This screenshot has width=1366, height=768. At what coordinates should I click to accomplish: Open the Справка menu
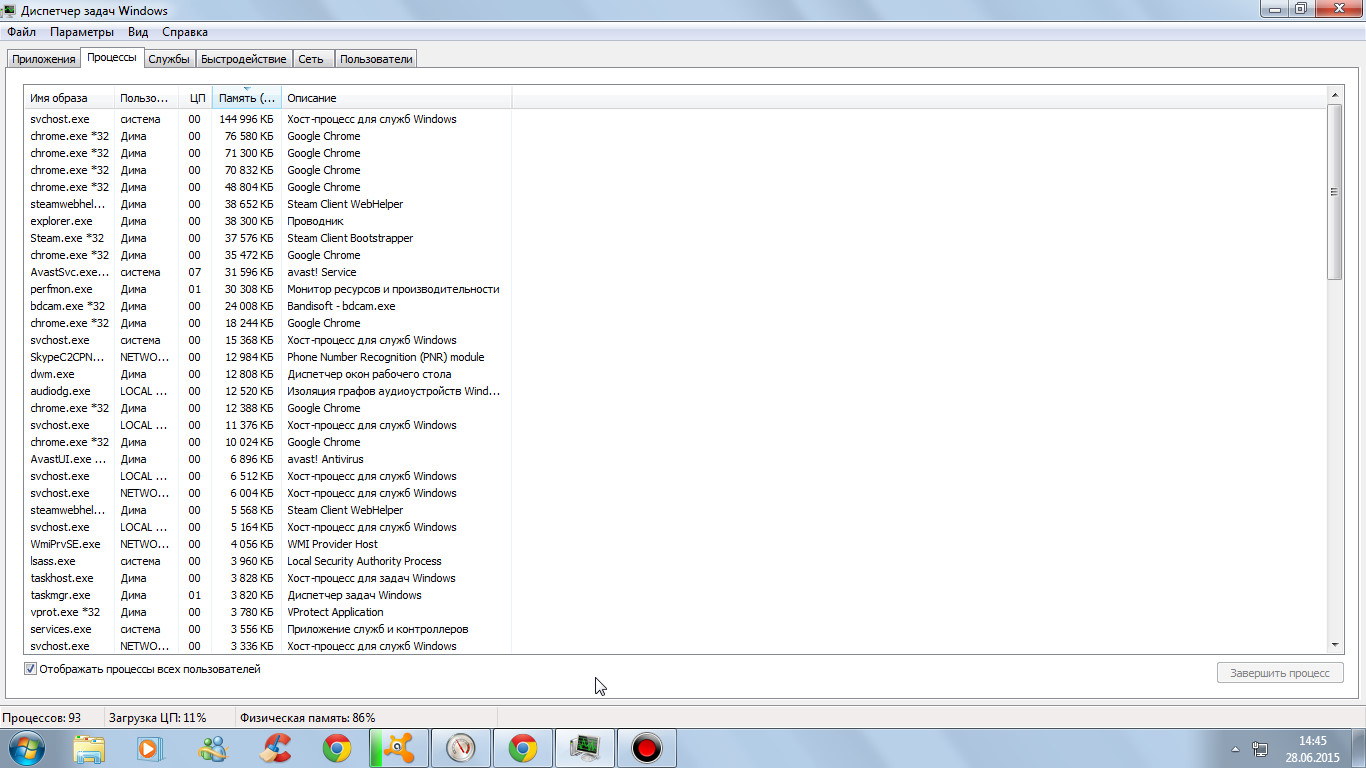pos(185,32)
